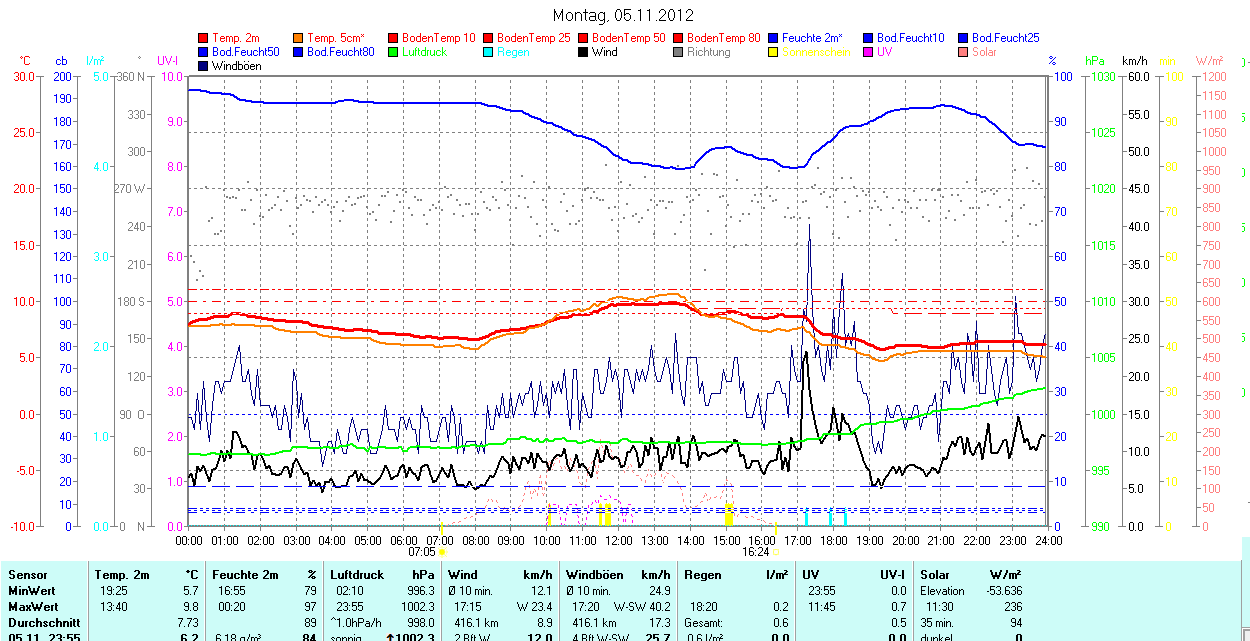Click the pink Solar legend square
Image resolution: width=1250 pixels, height=641 pixels.
coord(964,52)
